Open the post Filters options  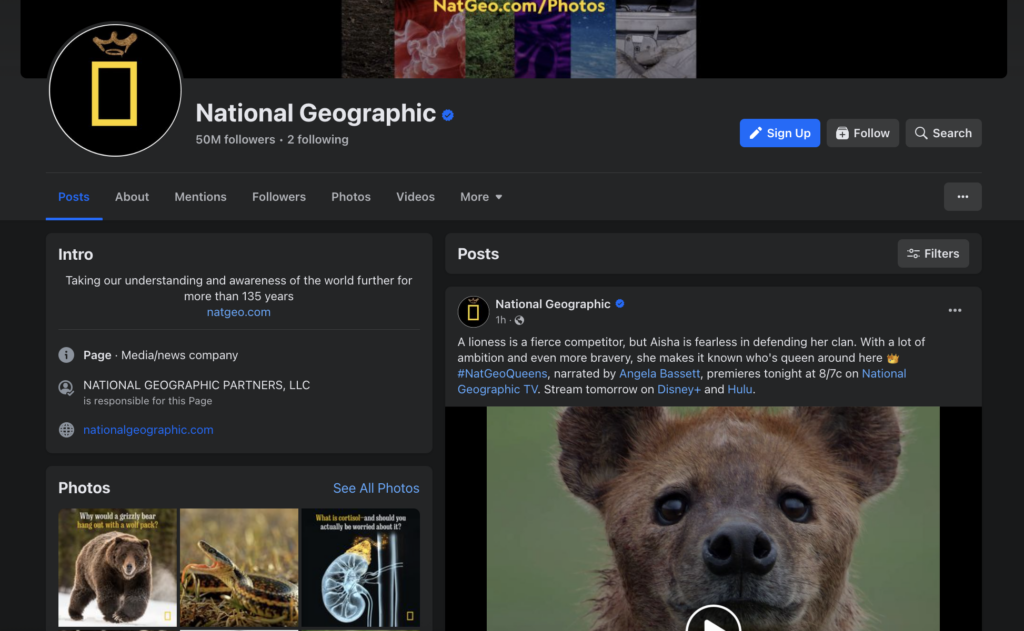tap(932, 254)
